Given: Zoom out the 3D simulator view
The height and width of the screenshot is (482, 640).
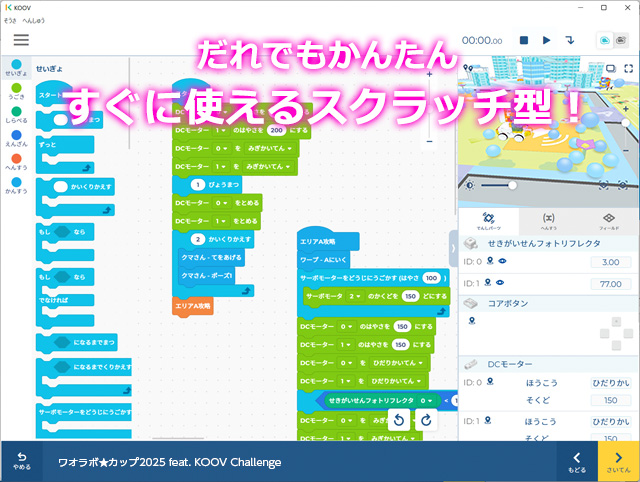Looking at the screenshot, I should (625, 151).
